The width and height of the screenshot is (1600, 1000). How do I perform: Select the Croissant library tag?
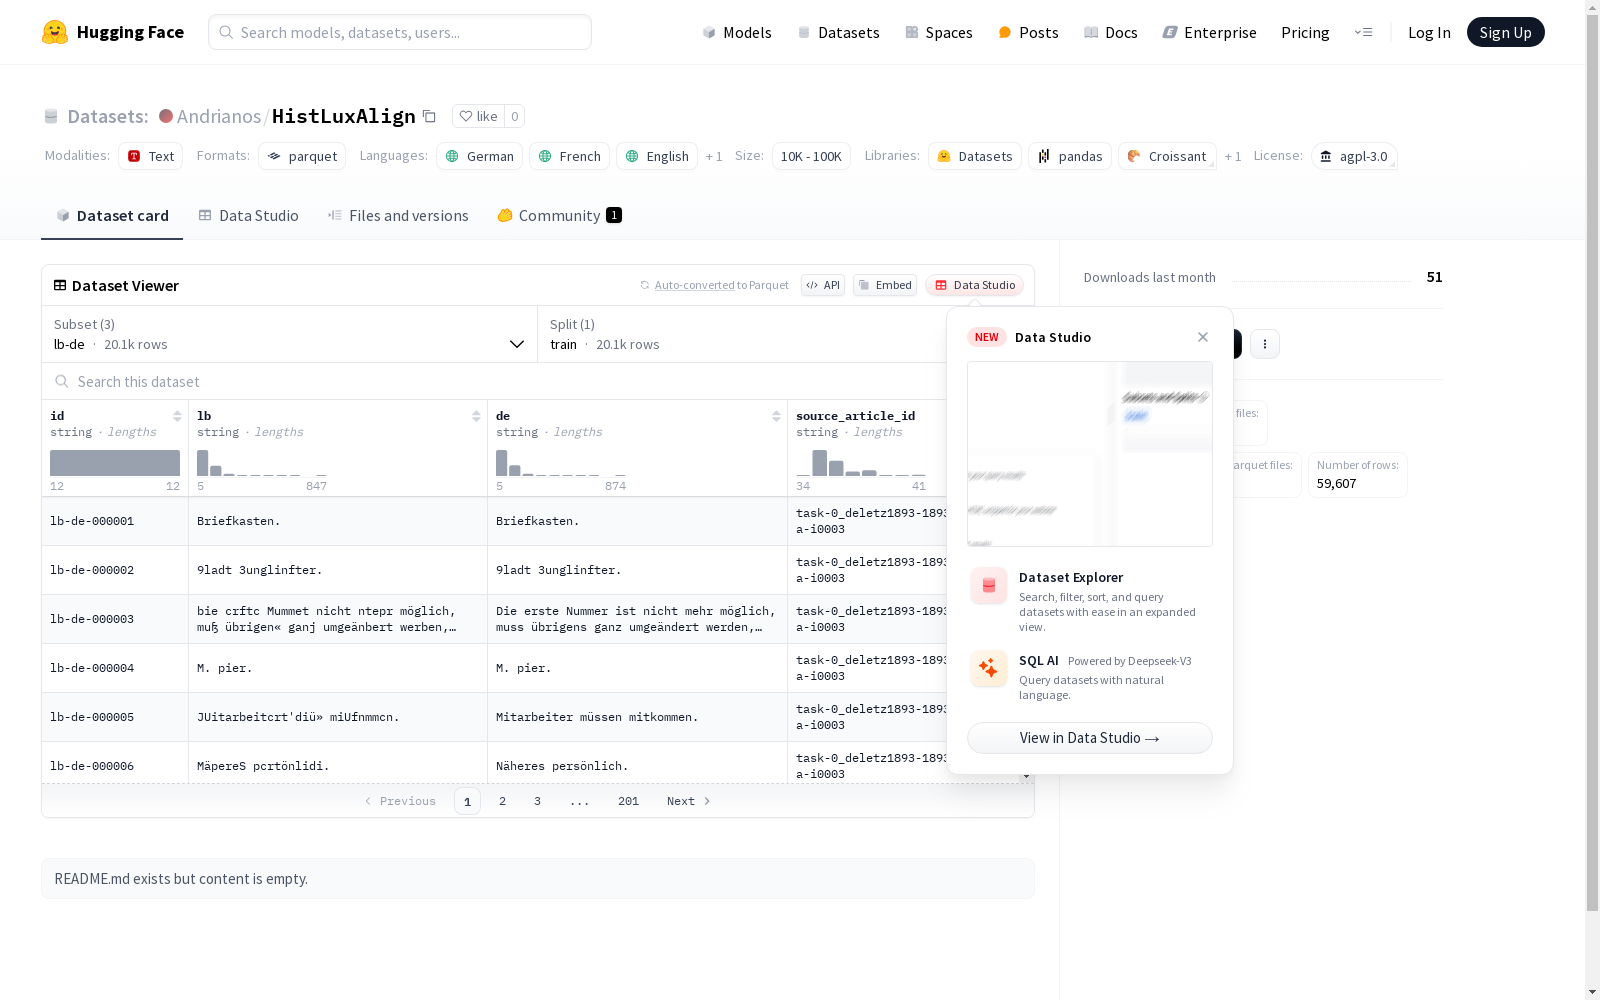[1167, 156]
